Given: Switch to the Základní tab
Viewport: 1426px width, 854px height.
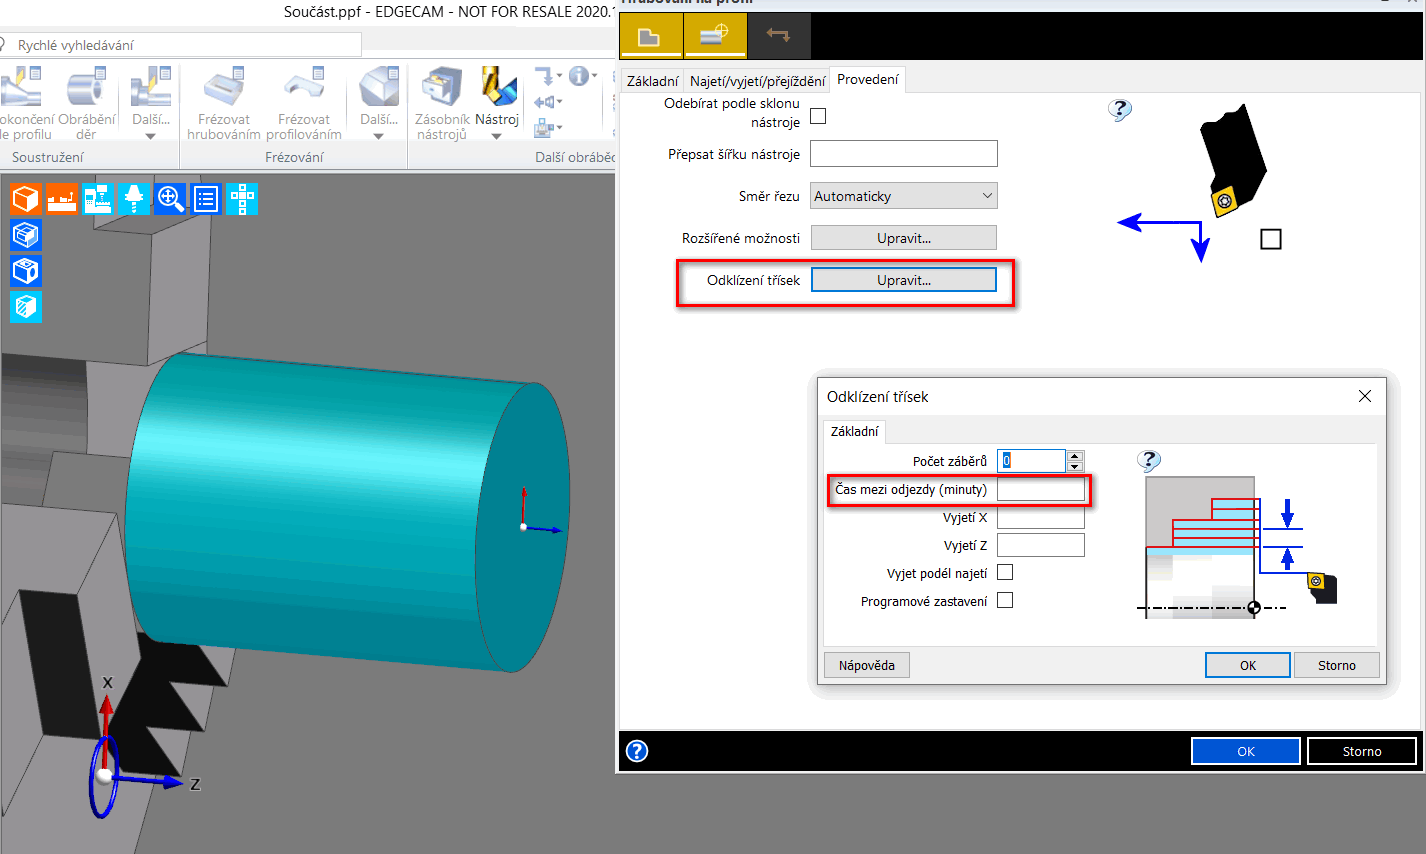Looking at the screenshot, I should [652, 81].
